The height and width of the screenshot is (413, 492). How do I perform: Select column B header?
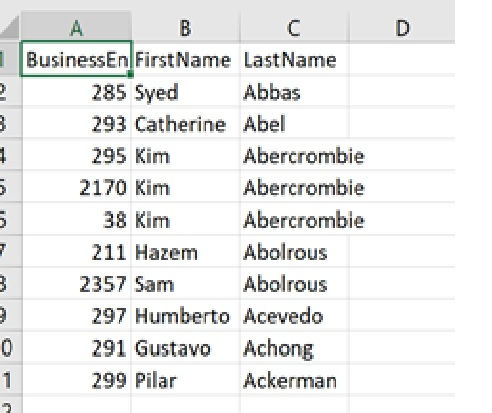coord(186,28)
